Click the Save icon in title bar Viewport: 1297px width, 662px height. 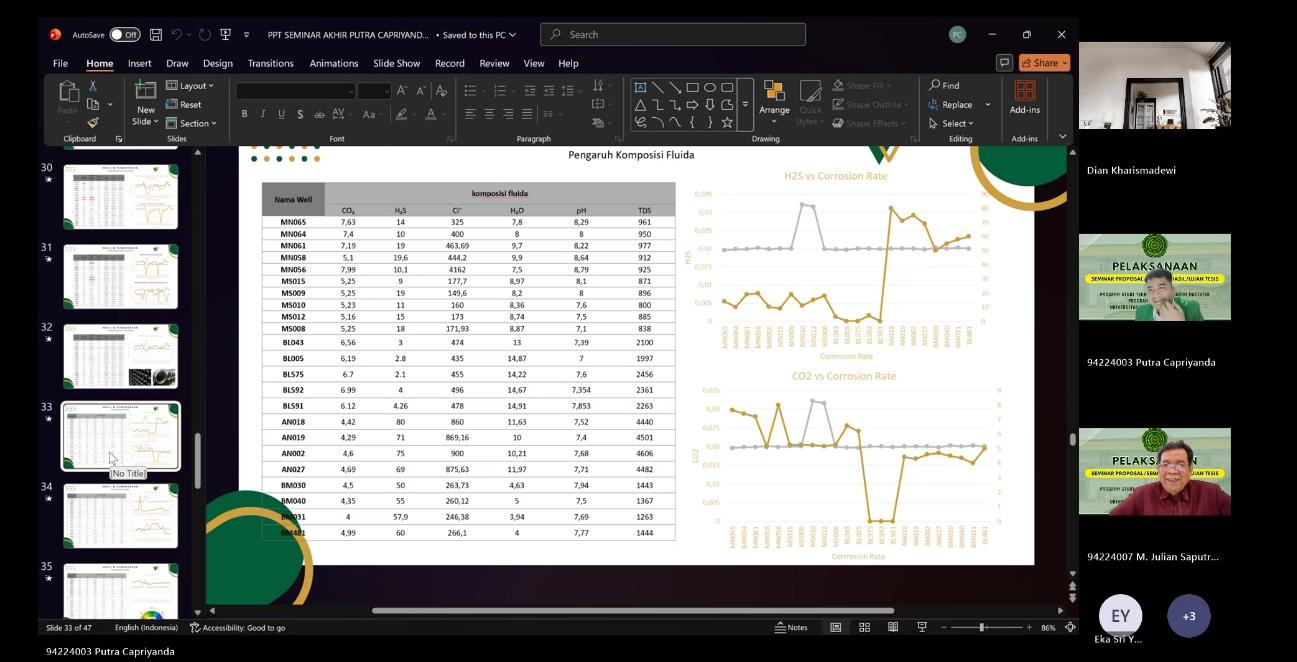click(x=156, y=35)
